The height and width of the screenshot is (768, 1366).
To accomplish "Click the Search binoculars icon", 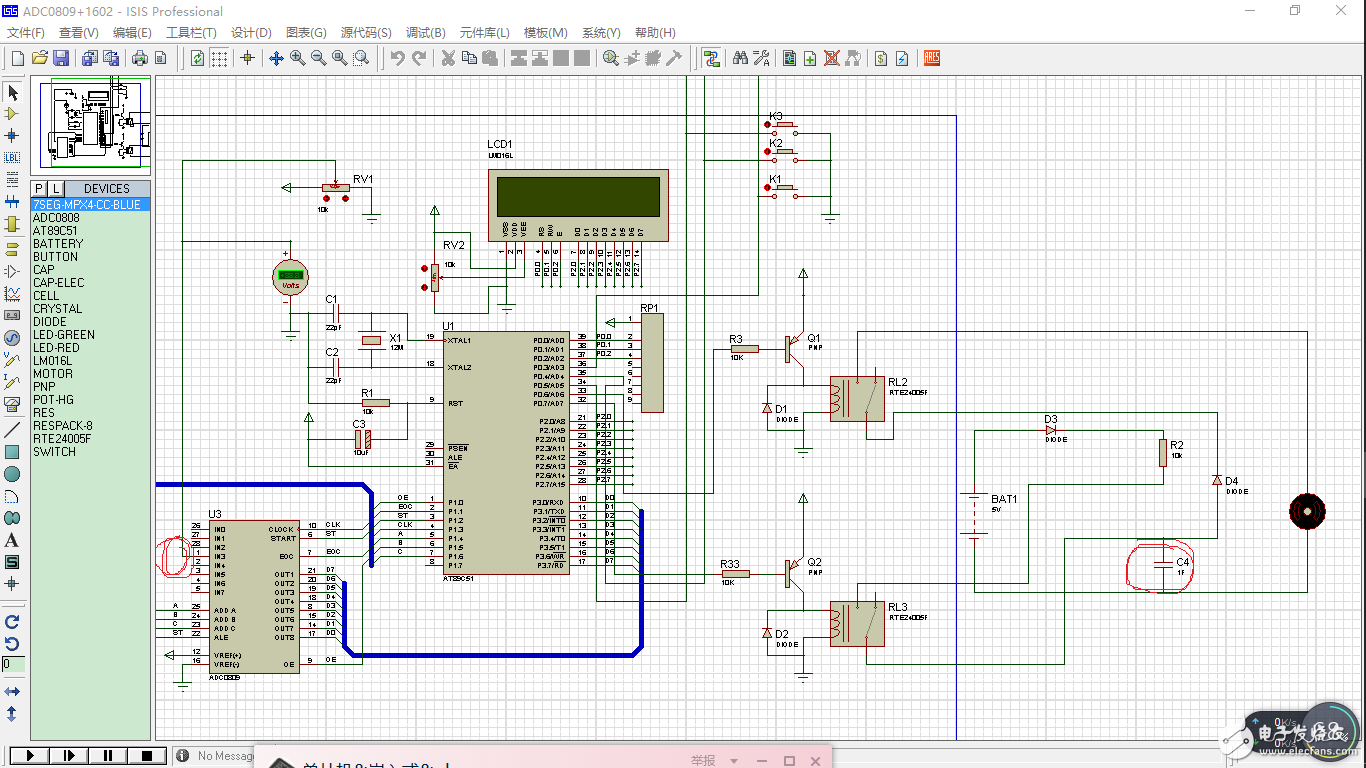I will click(740, 59).
